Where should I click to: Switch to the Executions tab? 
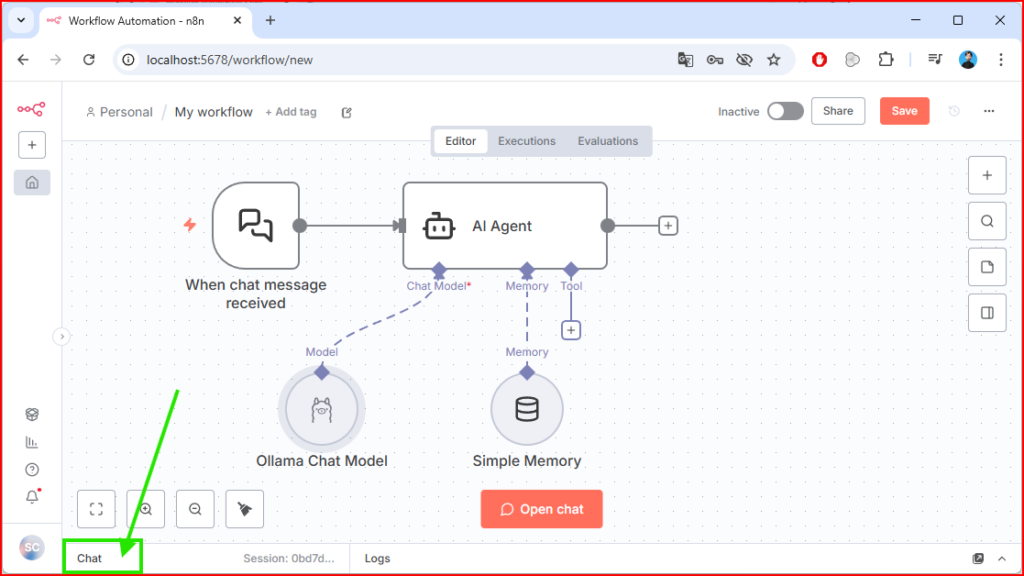tap(526, 141)
